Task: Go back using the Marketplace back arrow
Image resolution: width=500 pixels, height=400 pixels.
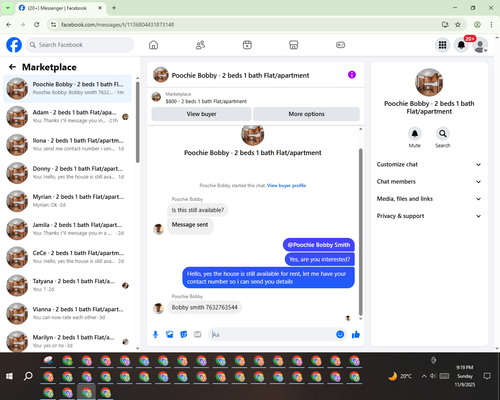Action: click(13, 67)
